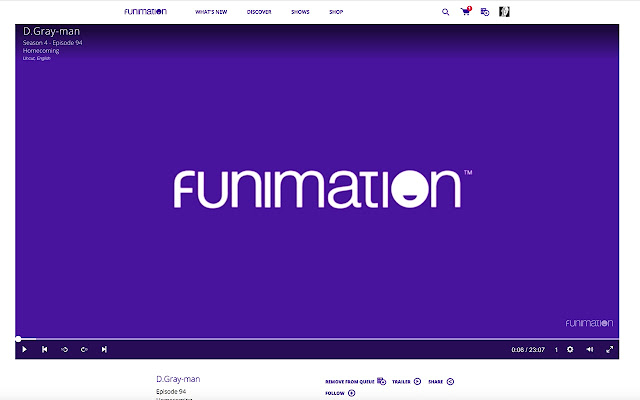Click the Follow button
Image resolution: width=640 pixels, height=400 pixels.
click(340, 393)
